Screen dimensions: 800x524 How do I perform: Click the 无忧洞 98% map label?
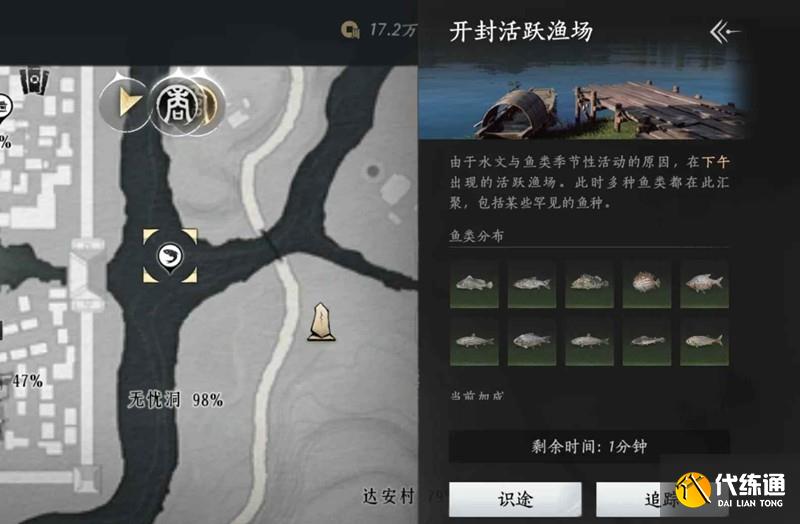(176, 400)
